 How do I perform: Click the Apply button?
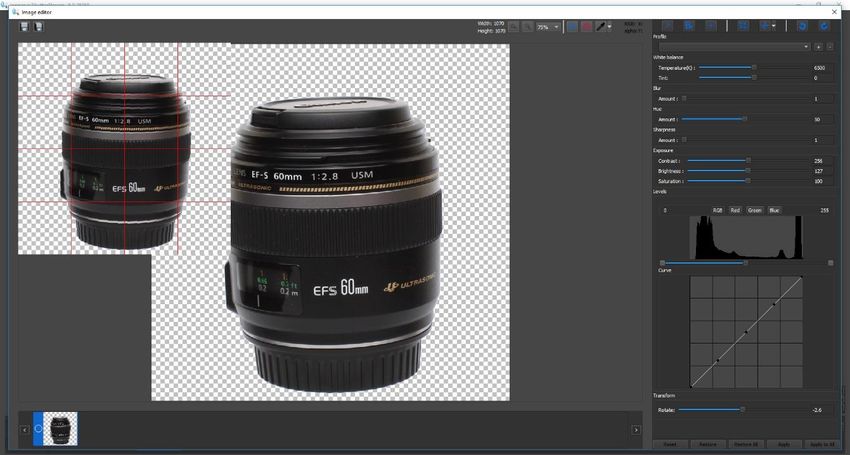coord(783,444)
